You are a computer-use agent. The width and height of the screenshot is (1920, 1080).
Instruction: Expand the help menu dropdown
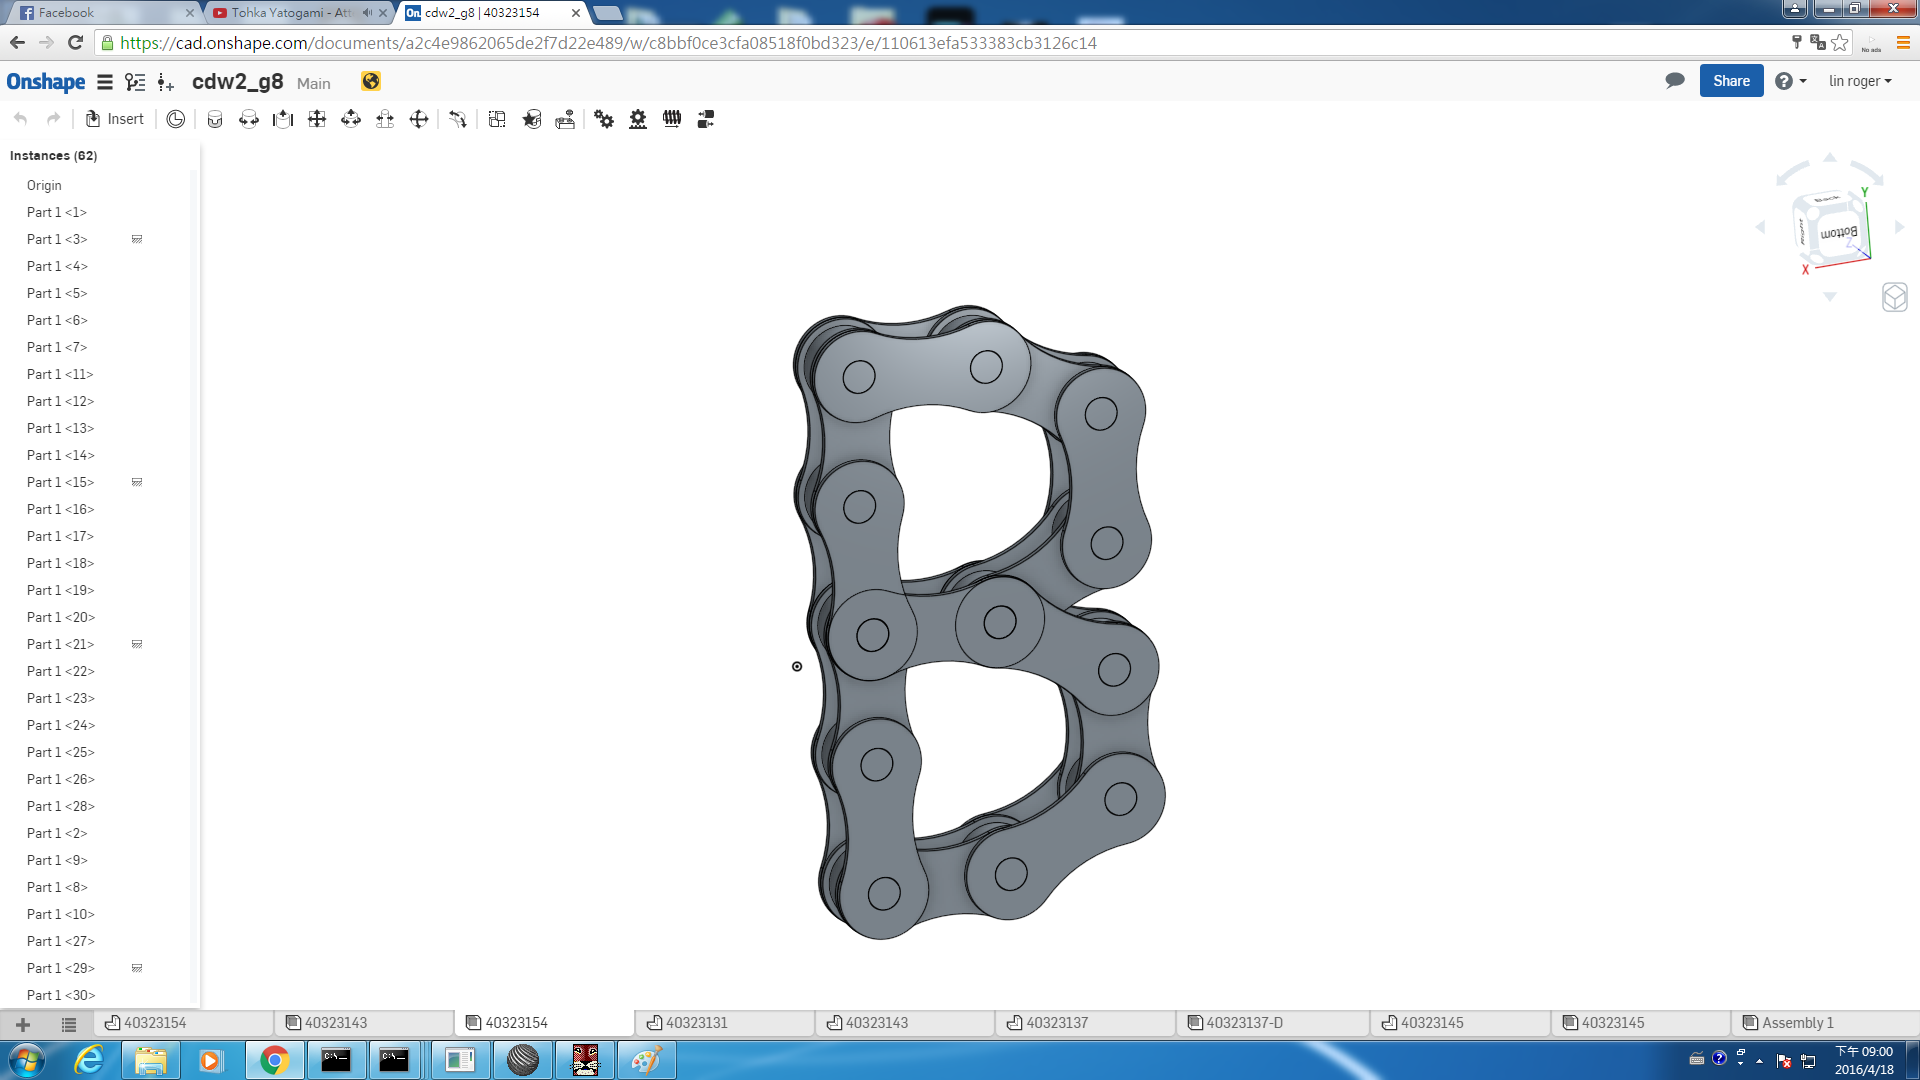click(1791, 81)
